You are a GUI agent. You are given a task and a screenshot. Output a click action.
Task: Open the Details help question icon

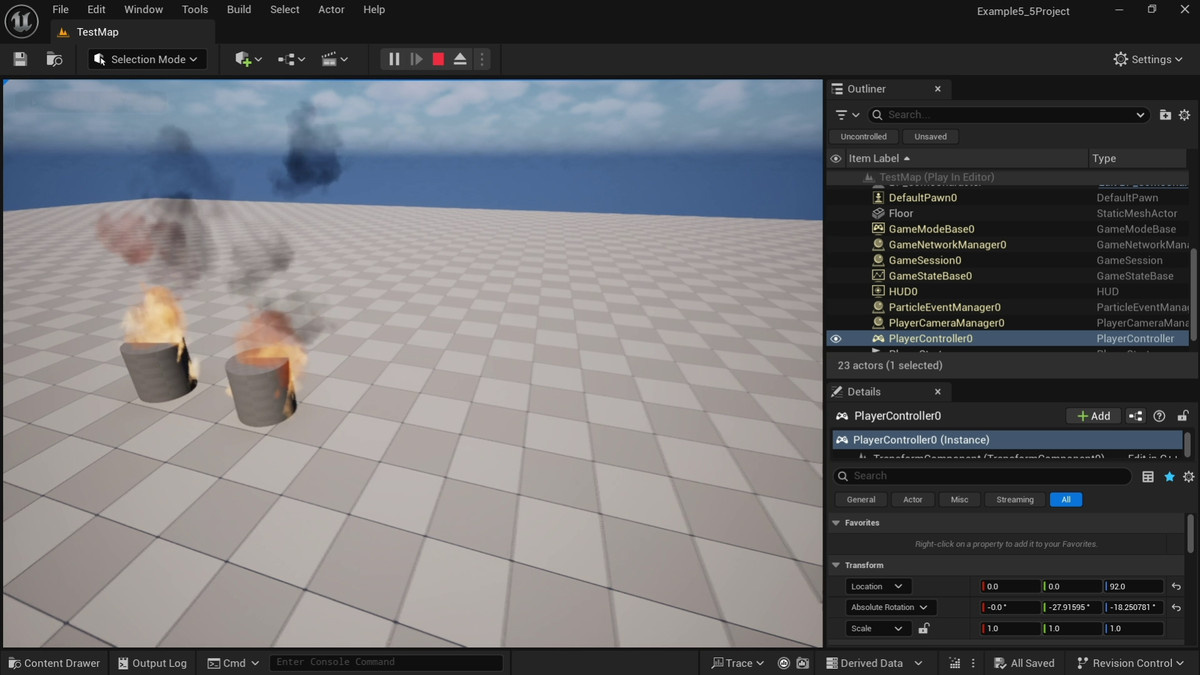coord(1160,416)
